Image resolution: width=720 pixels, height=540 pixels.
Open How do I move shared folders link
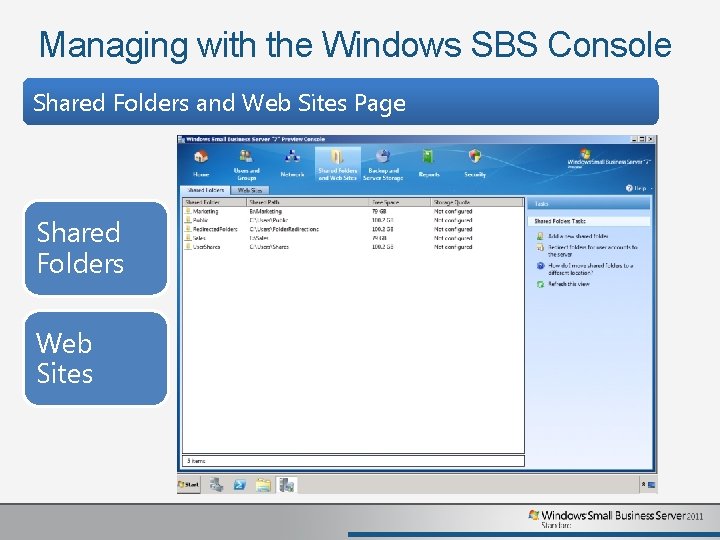point(591,269)
